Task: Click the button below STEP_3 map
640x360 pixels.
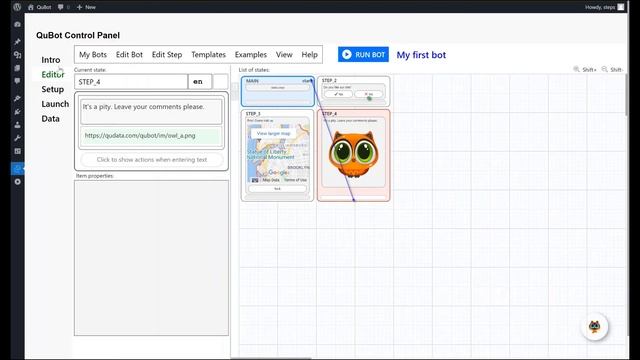Action: (278, 189)
